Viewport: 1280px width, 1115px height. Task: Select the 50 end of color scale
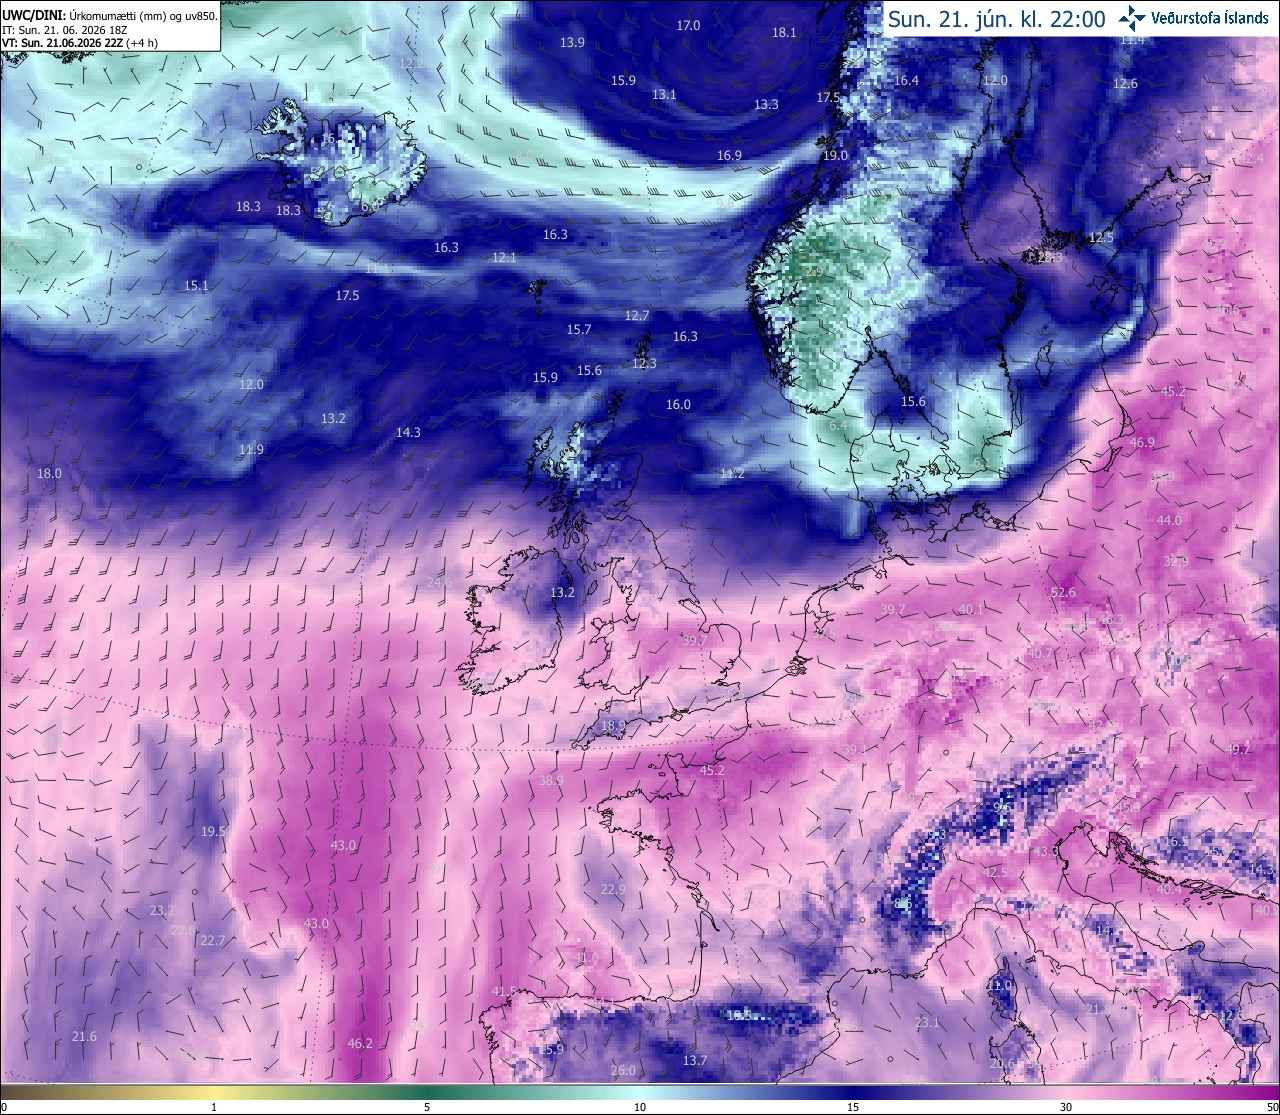pos(1272,1107)
